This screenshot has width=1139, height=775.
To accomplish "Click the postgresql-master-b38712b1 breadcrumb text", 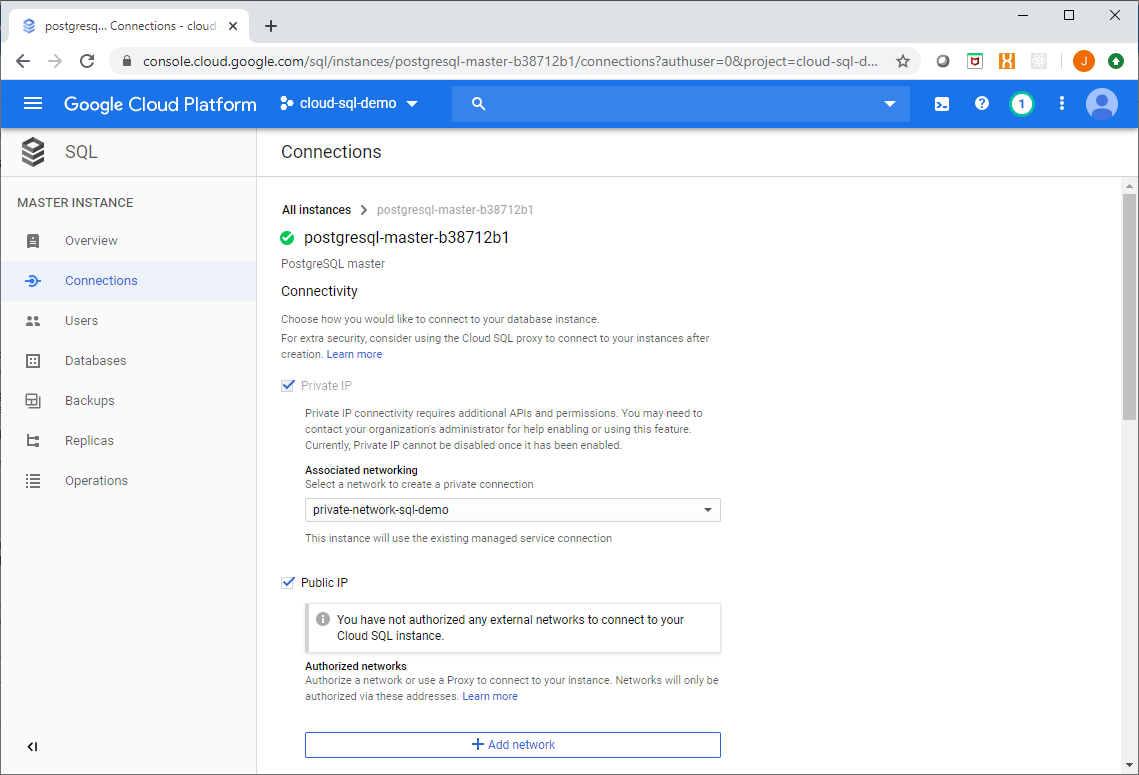I will (455, 210).
